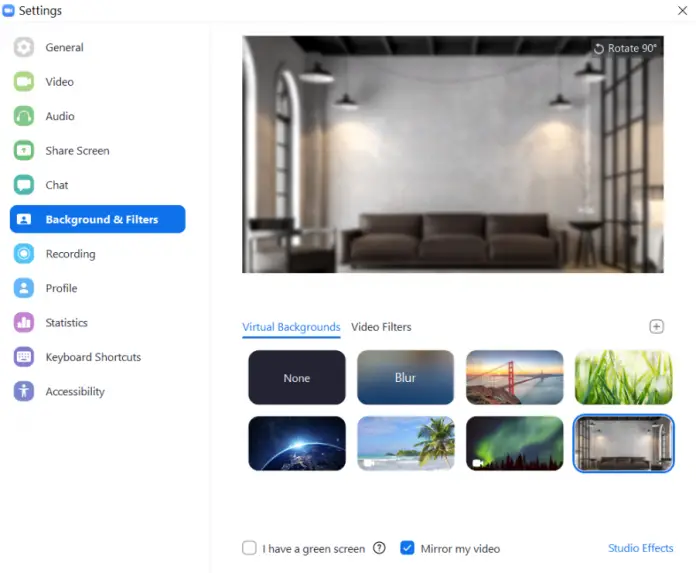
Task: Open the Recording settings label
Action: pyautogui.click(x=71, y=254)
